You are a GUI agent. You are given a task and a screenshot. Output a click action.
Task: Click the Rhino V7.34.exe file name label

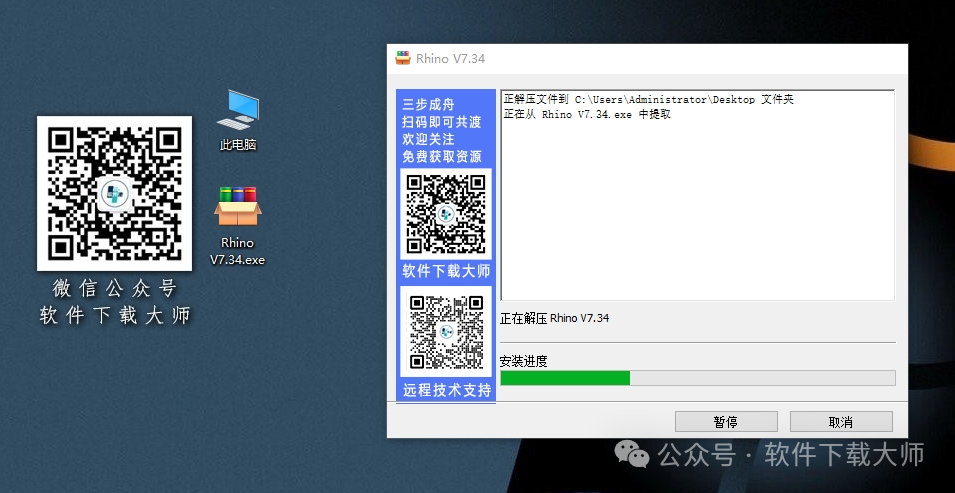tap(238, 251)
